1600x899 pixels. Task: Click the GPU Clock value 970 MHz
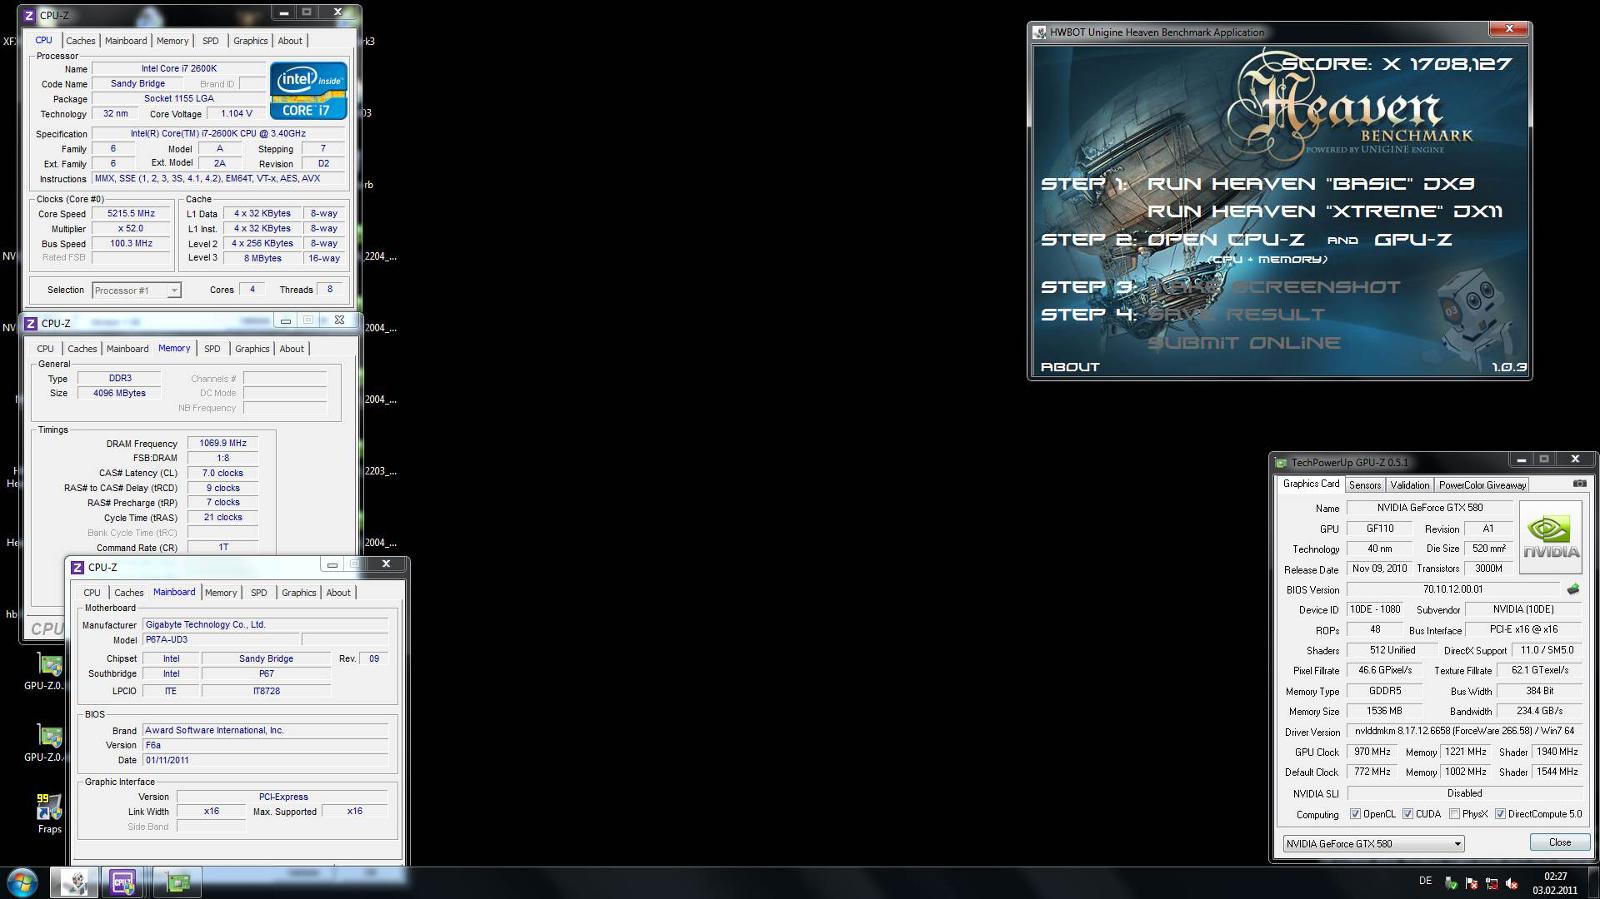pyautogui.click(x=1372, y=752)
